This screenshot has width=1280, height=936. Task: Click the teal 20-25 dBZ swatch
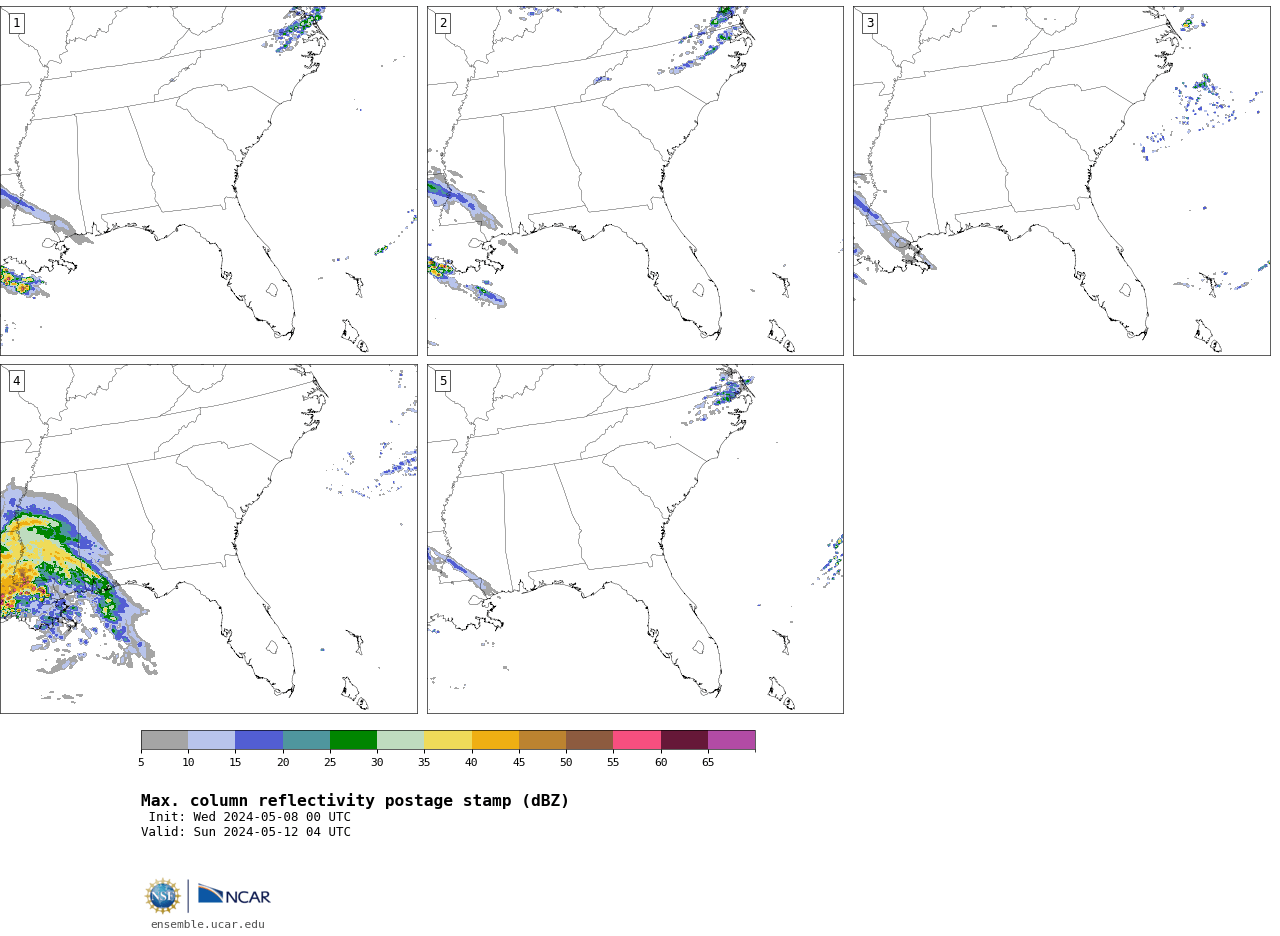[x=306, y=740]
